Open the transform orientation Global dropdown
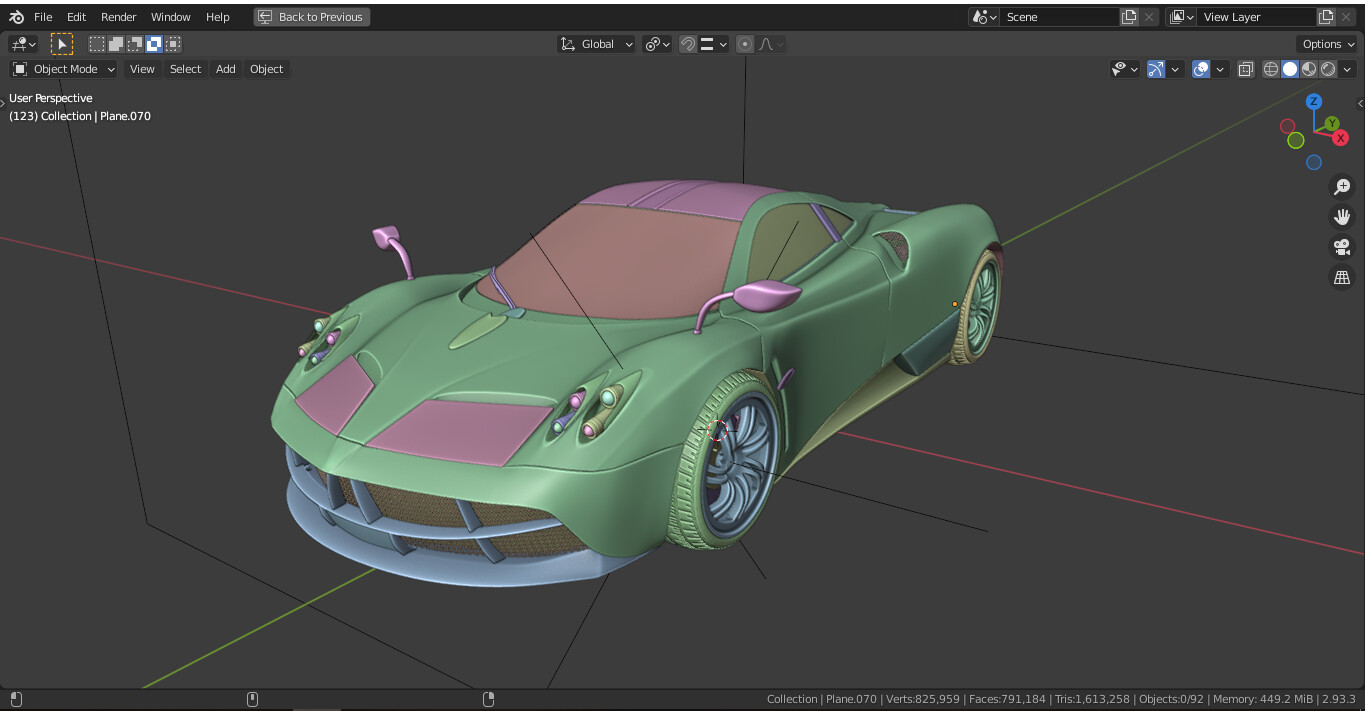 (596, 43)
